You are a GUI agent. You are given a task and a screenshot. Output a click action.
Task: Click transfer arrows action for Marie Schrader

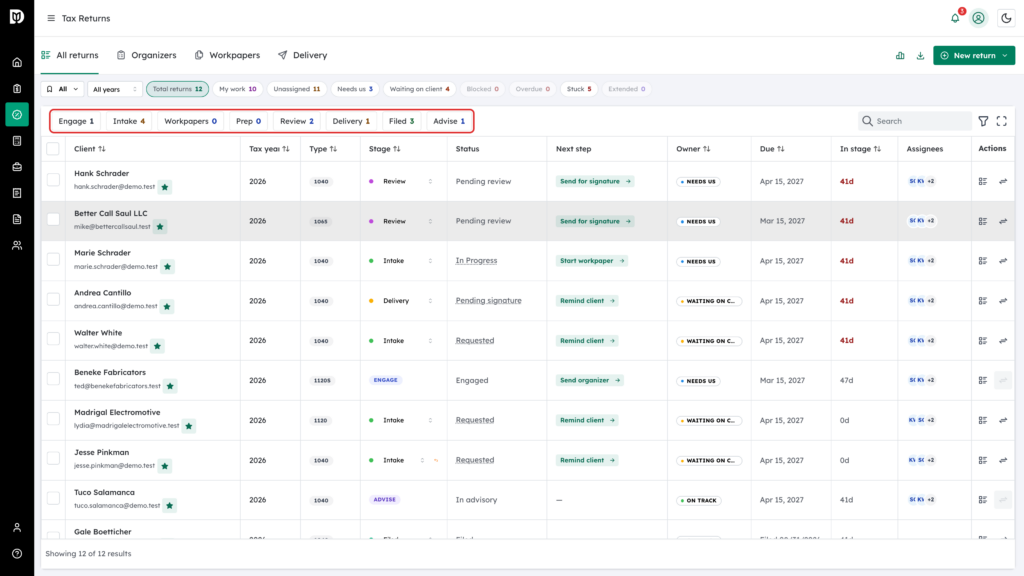(x=1003, y=261)
